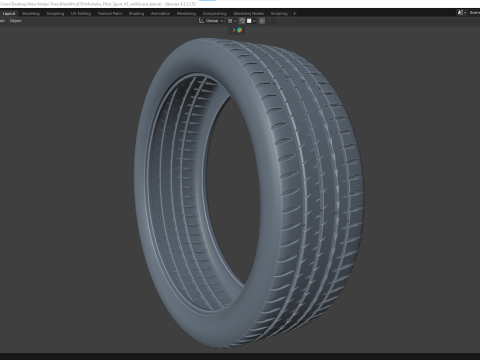Screen dimensions: 480x360
Task: Open the scene browse icon dropdown
Action: coord(462,13)
